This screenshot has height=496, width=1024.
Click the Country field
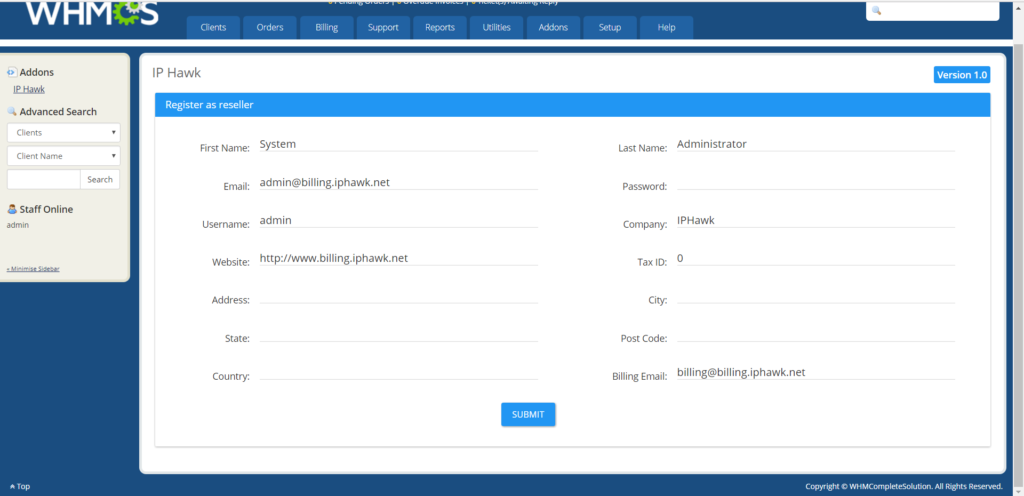click(398, 373)
